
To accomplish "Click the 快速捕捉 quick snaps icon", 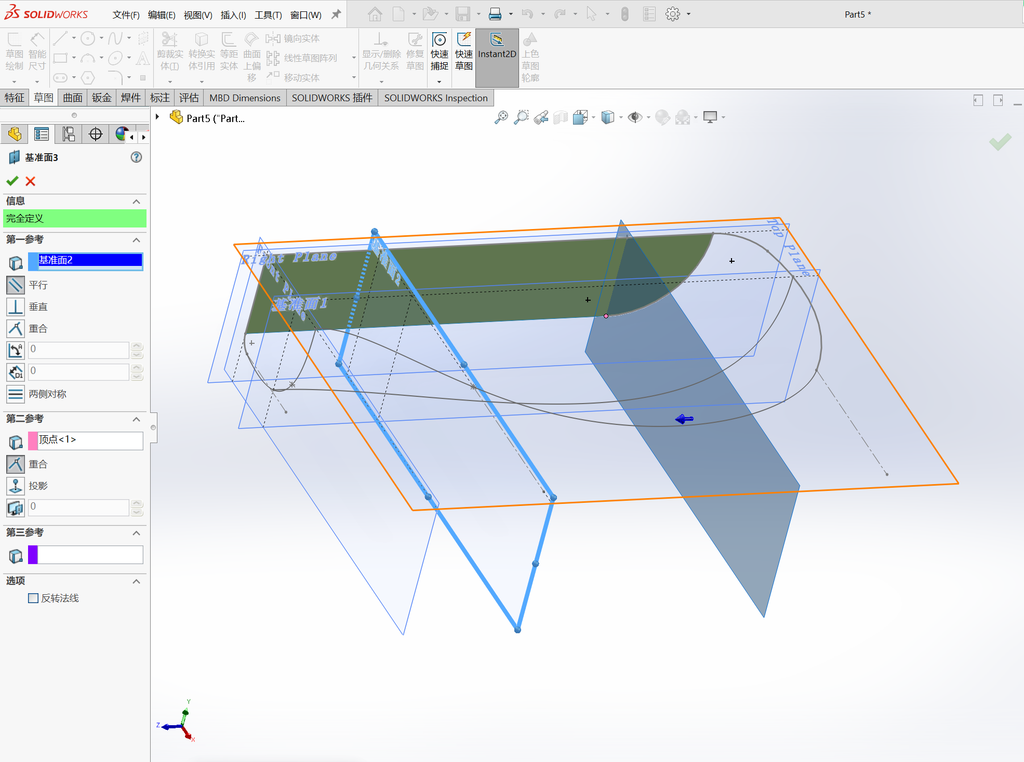I will click(440, 51).
